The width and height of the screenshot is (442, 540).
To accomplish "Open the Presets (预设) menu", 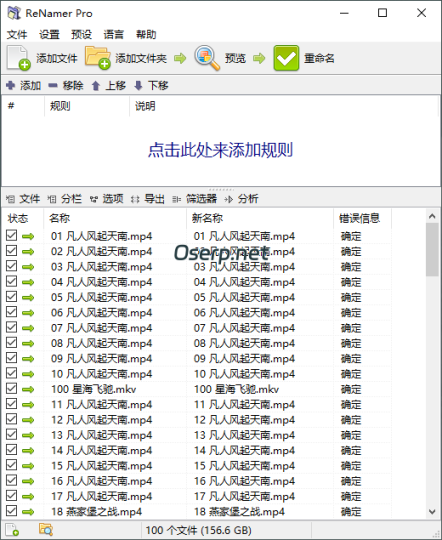I will coord(81,34).
